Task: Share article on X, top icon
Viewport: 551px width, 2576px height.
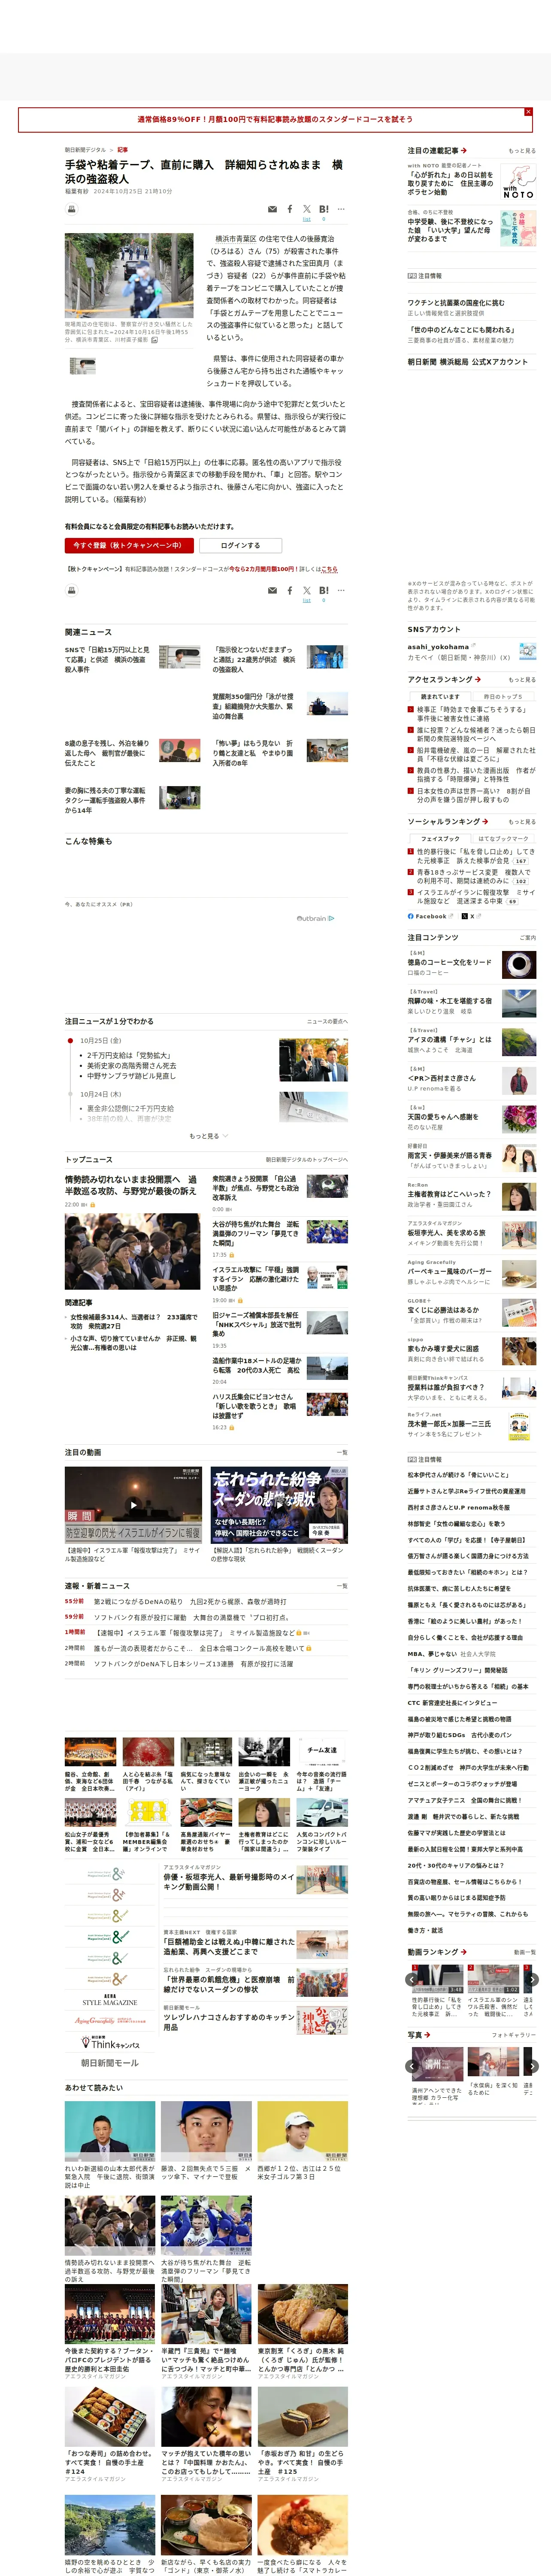Action: pyautogui.click(x=307, y=209)
